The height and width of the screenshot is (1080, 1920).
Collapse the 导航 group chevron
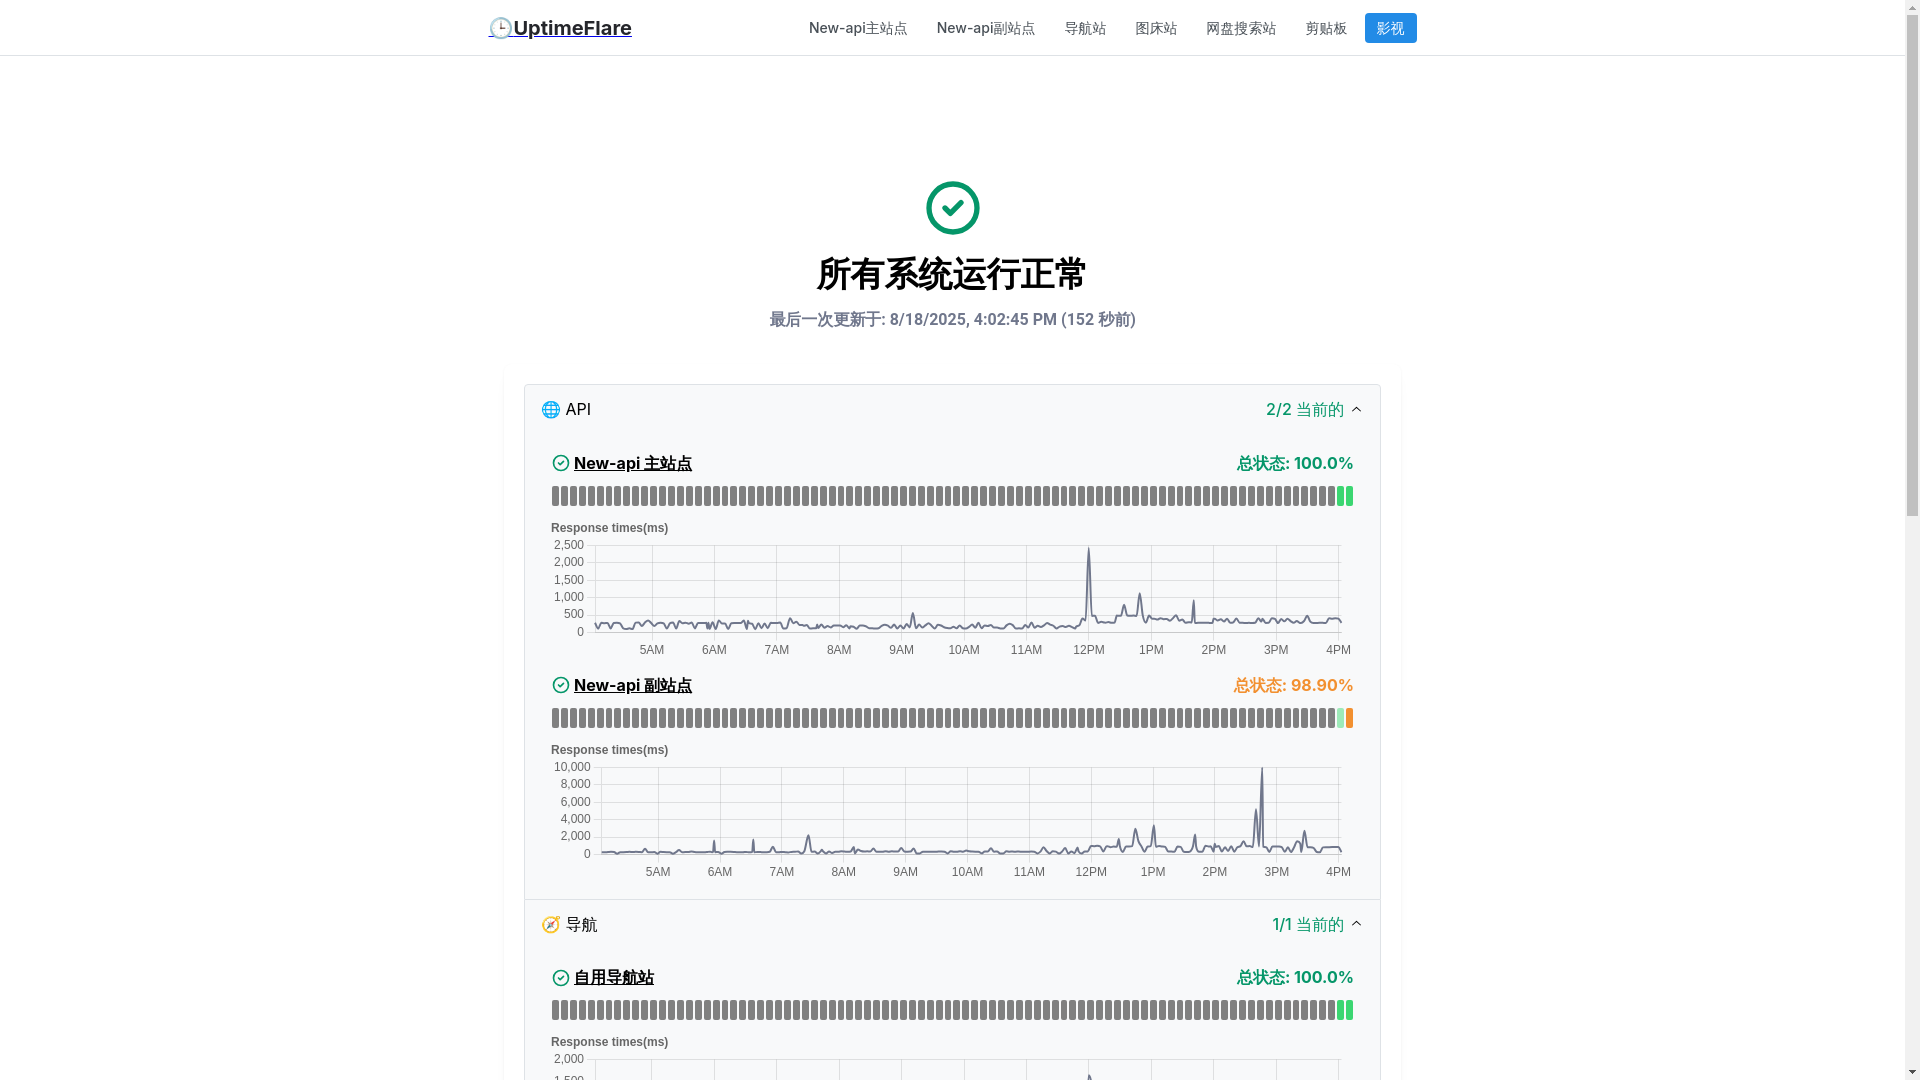(x=1356, y=925)
